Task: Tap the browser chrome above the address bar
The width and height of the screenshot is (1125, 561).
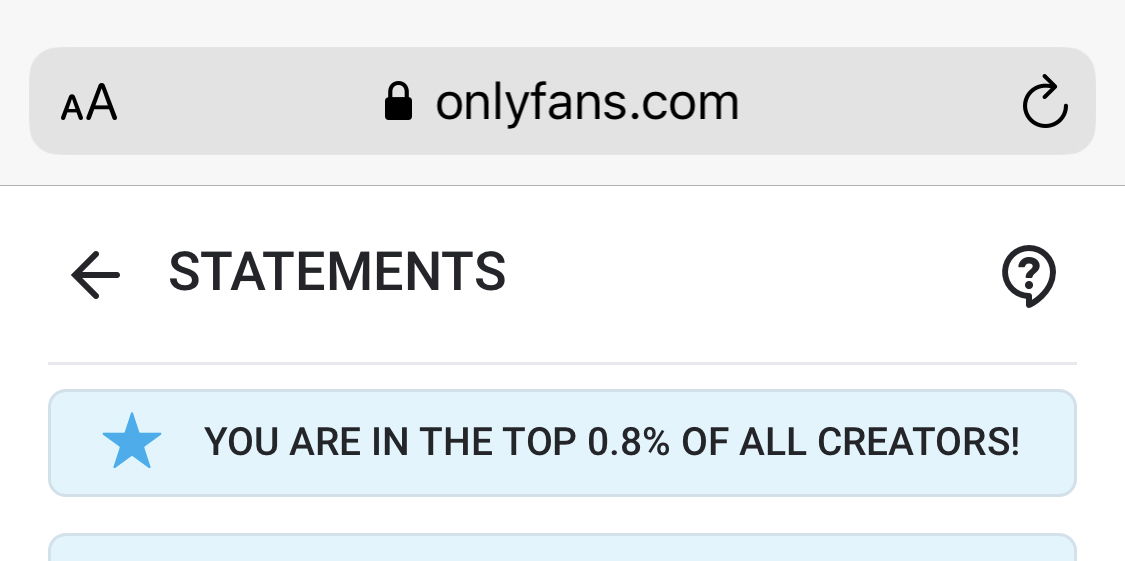Action: pos(562,22)
